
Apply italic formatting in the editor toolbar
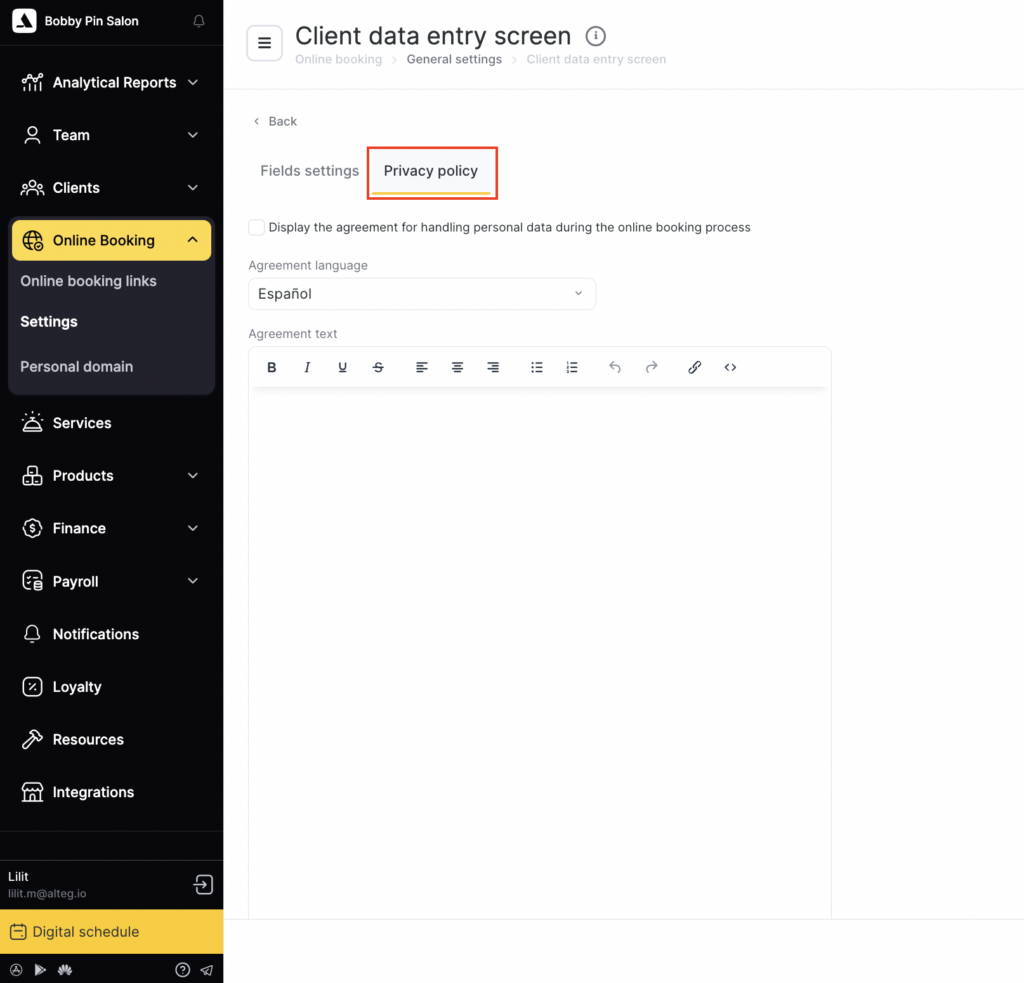[x=307, y=368]
